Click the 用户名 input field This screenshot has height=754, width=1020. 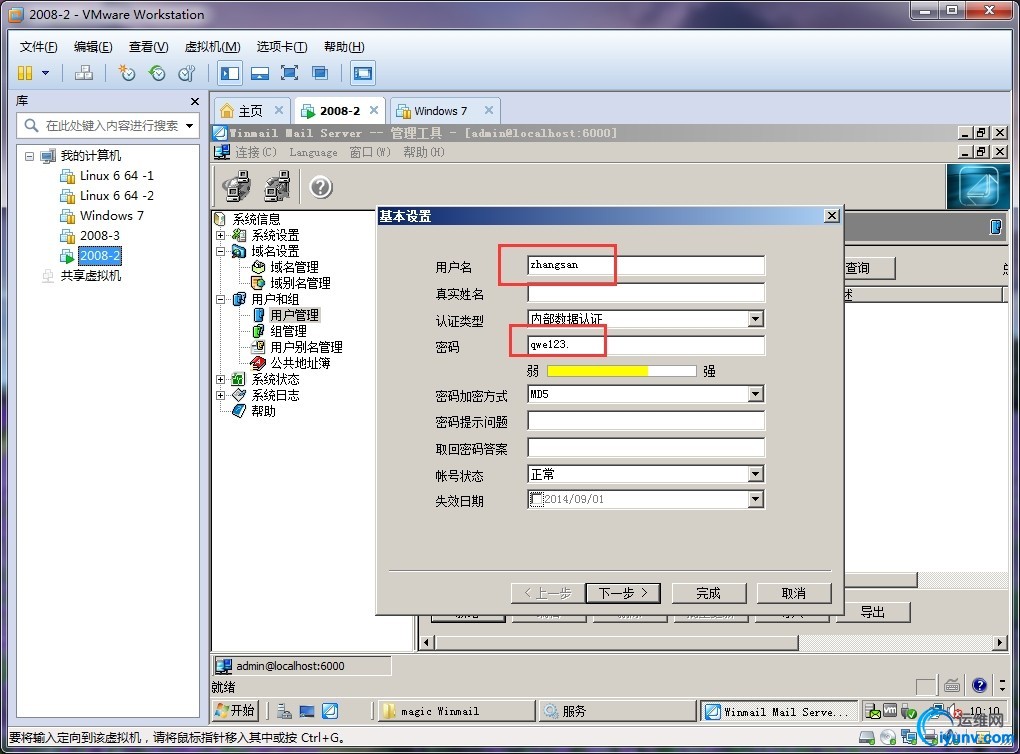tap(646, 265)
